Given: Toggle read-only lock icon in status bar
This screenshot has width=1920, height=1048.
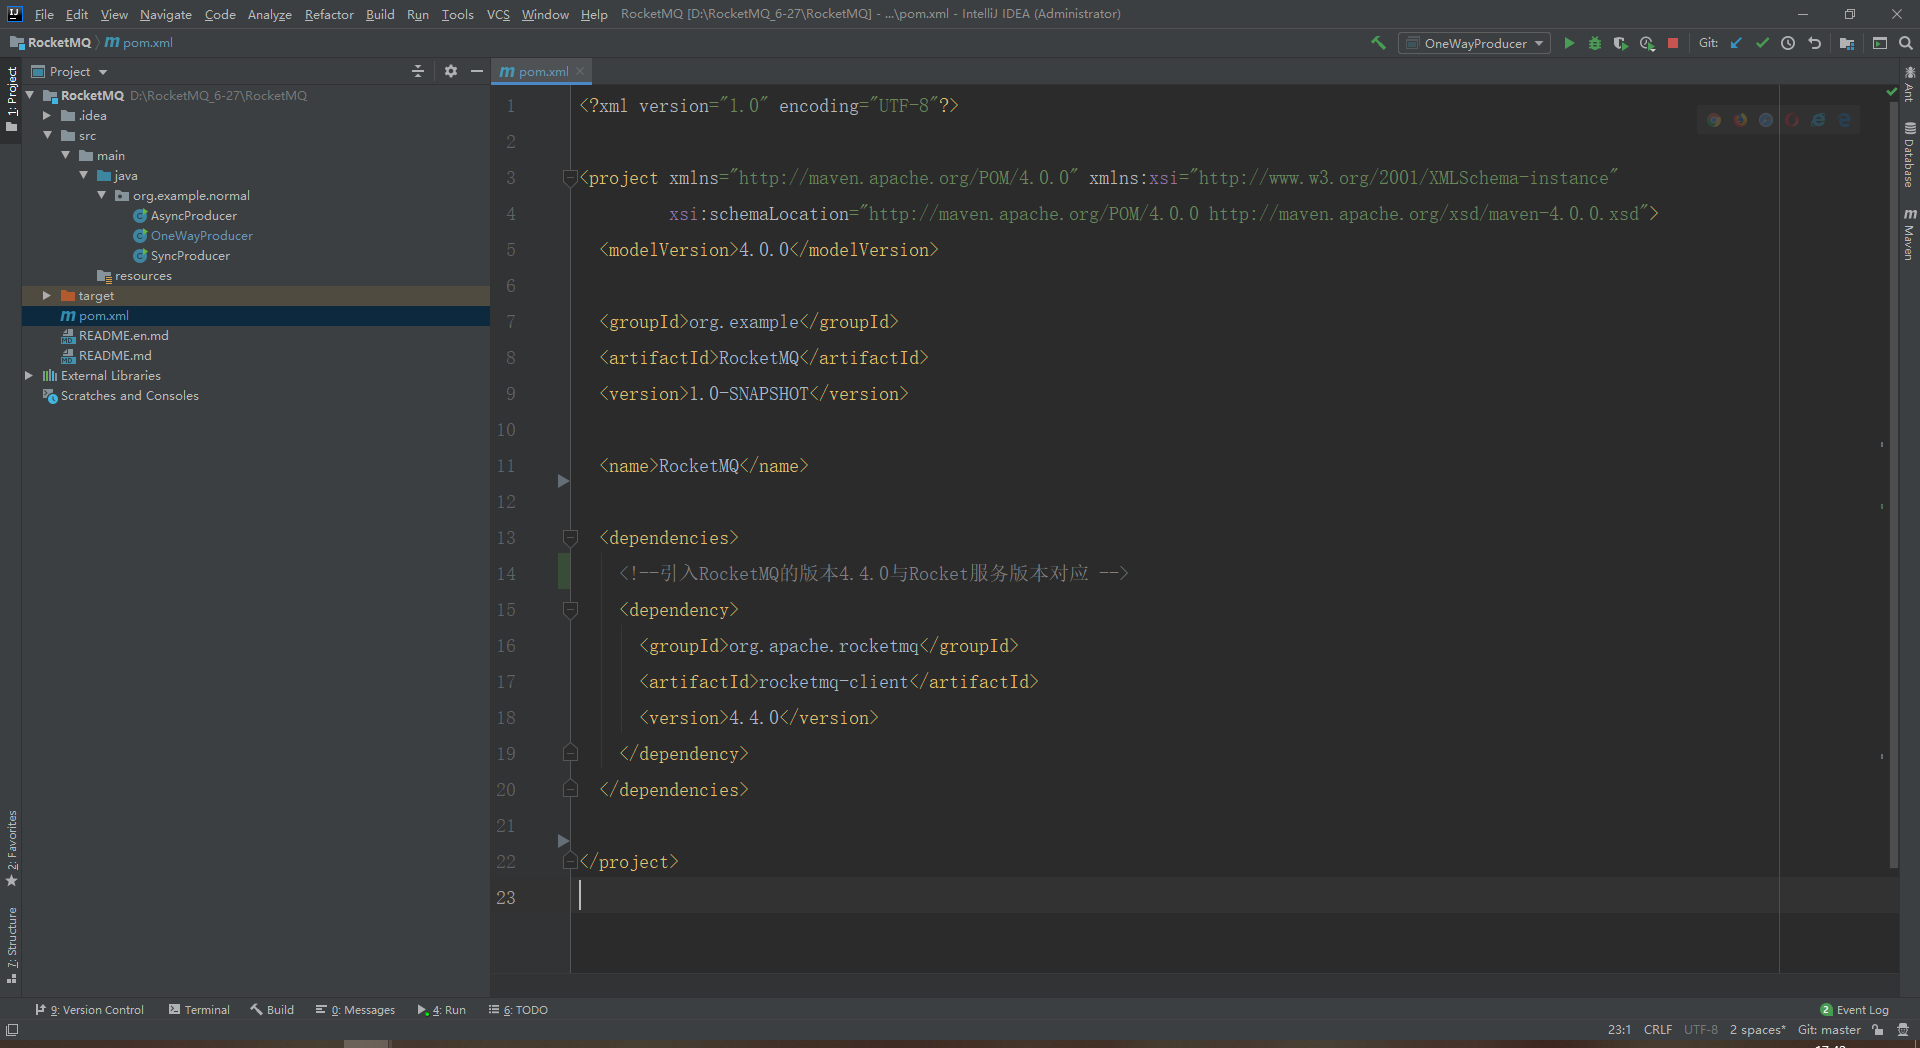Looking at the screenshot, I should pyautogui.click(x=1878, y=1029).
